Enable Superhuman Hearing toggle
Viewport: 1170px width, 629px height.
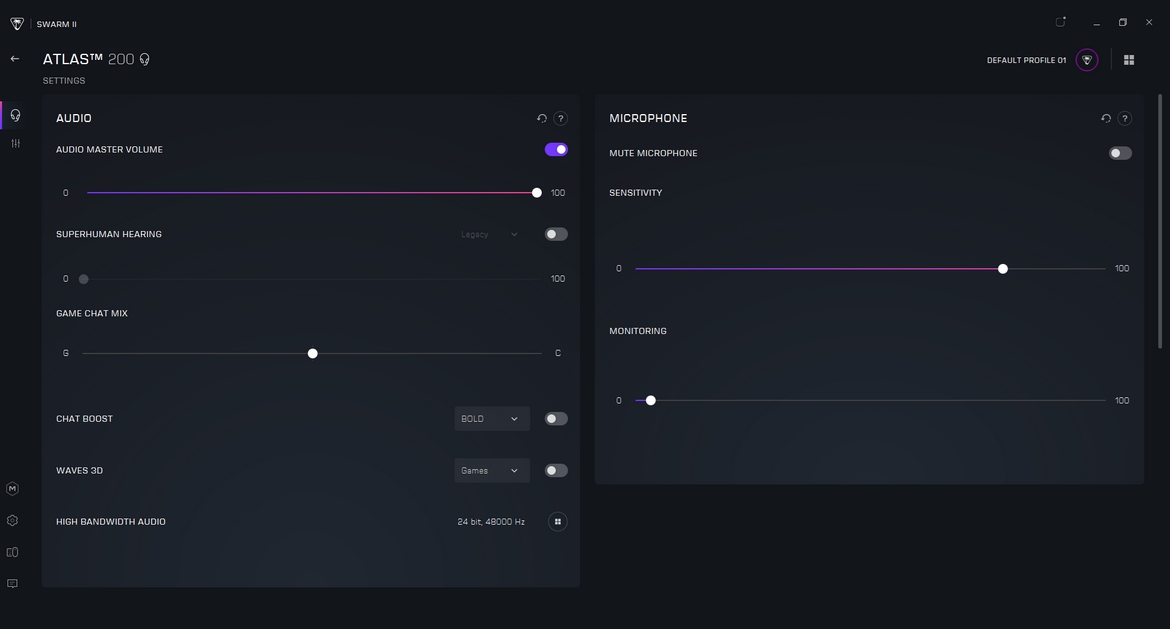click(556, 234)
